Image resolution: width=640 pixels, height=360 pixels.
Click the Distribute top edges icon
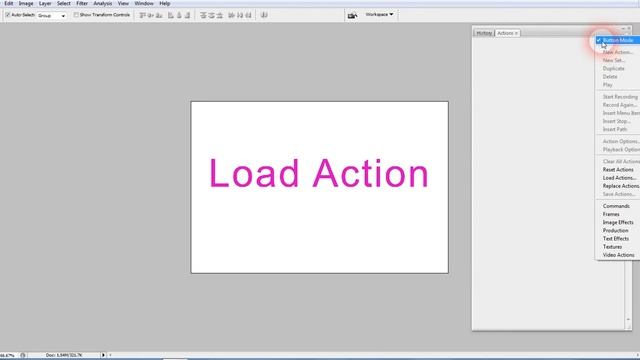203,16
